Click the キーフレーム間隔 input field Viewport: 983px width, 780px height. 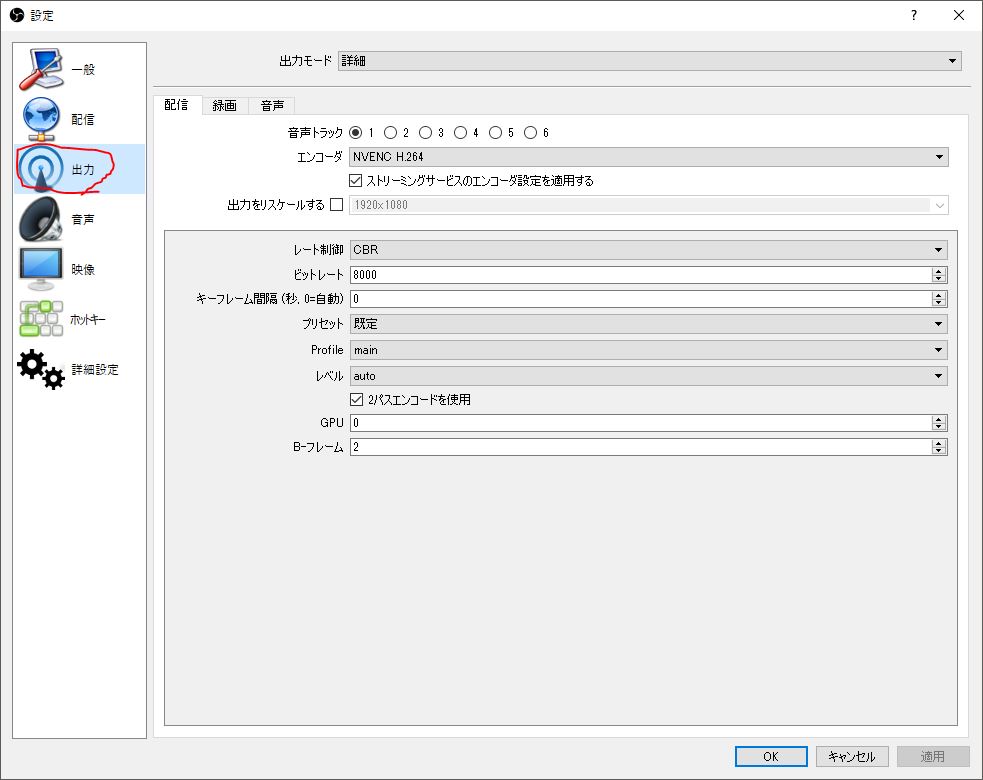641,299
